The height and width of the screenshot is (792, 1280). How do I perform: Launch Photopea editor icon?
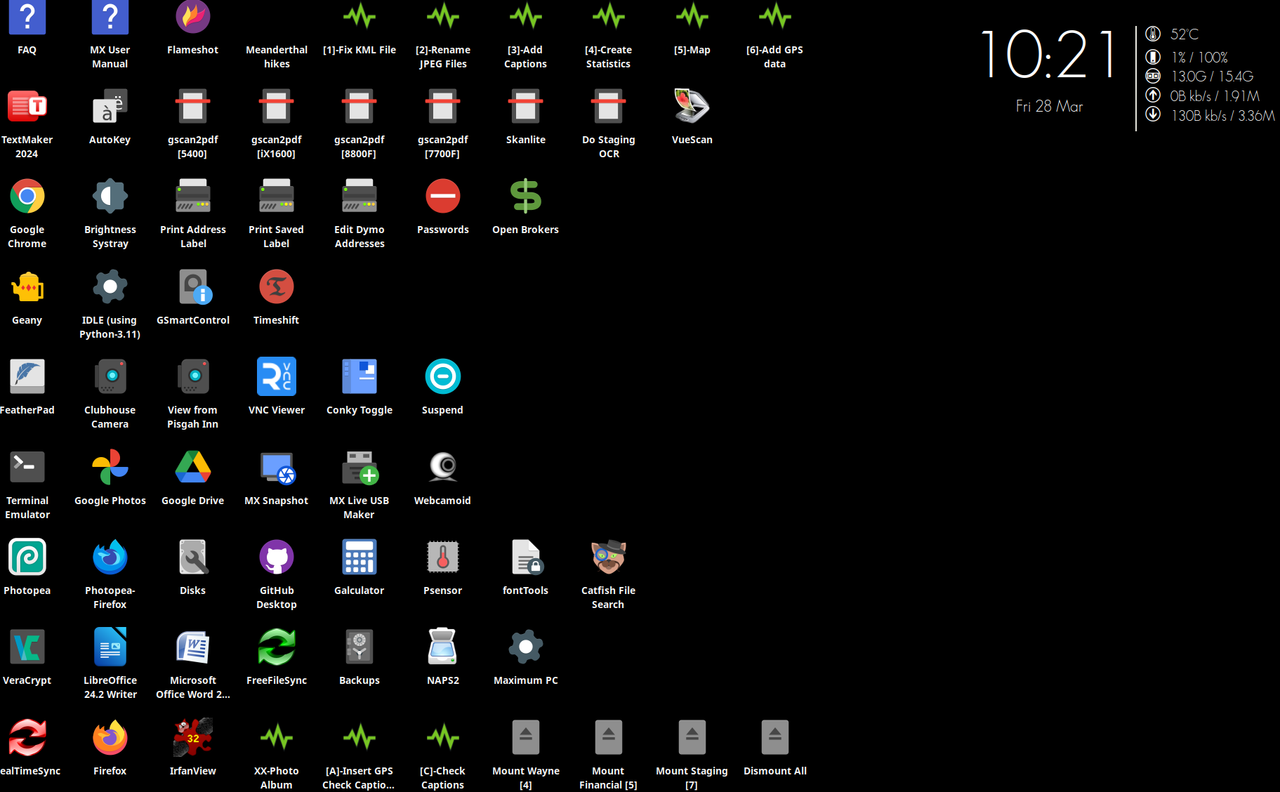pyautogui.click(x=27, y=557)
